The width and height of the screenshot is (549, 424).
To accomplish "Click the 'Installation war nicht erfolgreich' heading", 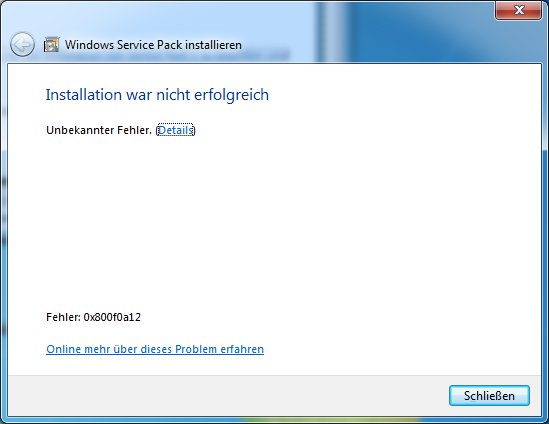I will click(x=157, y=95).
